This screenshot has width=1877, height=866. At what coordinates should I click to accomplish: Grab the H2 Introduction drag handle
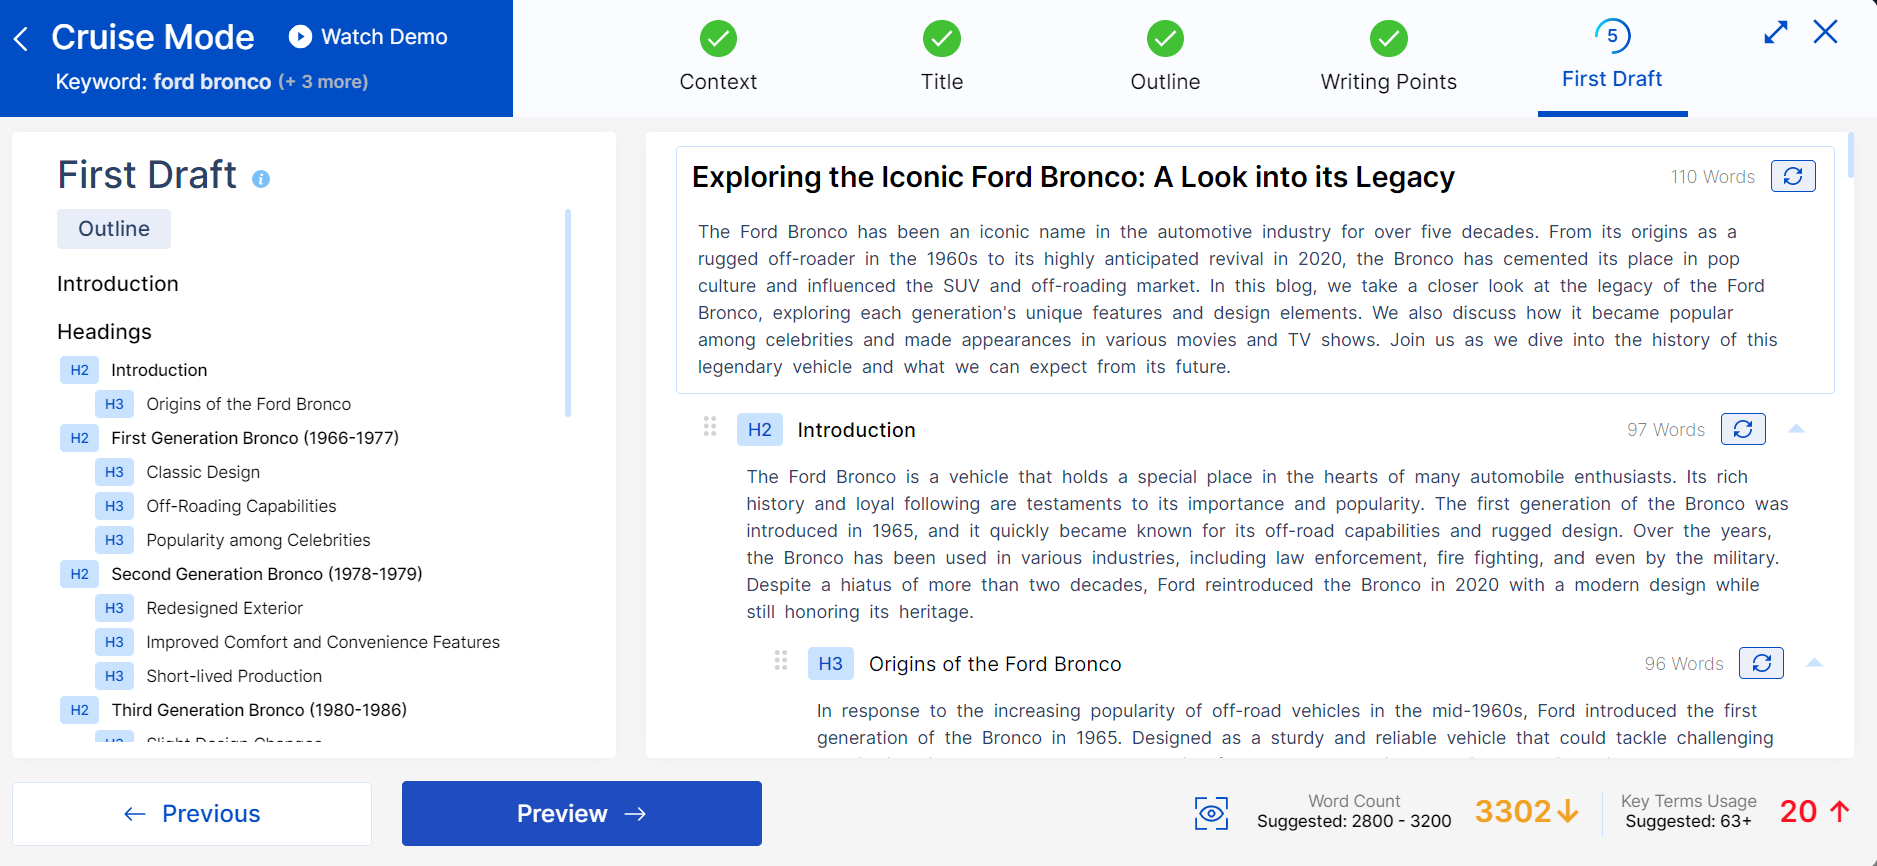710,427
